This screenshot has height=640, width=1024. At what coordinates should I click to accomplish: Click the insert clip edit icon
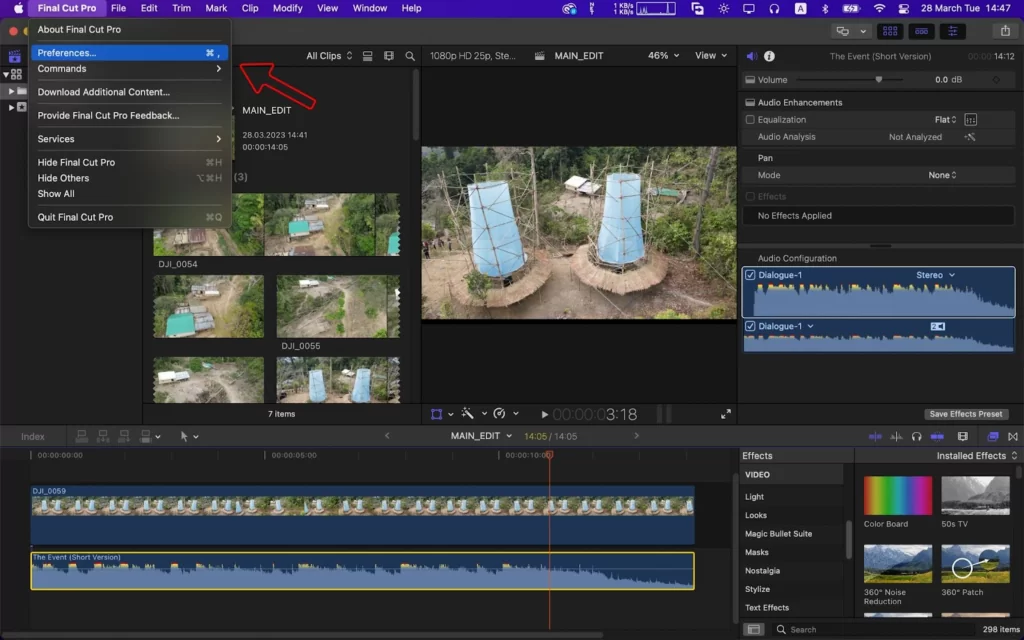click(103, 436)
